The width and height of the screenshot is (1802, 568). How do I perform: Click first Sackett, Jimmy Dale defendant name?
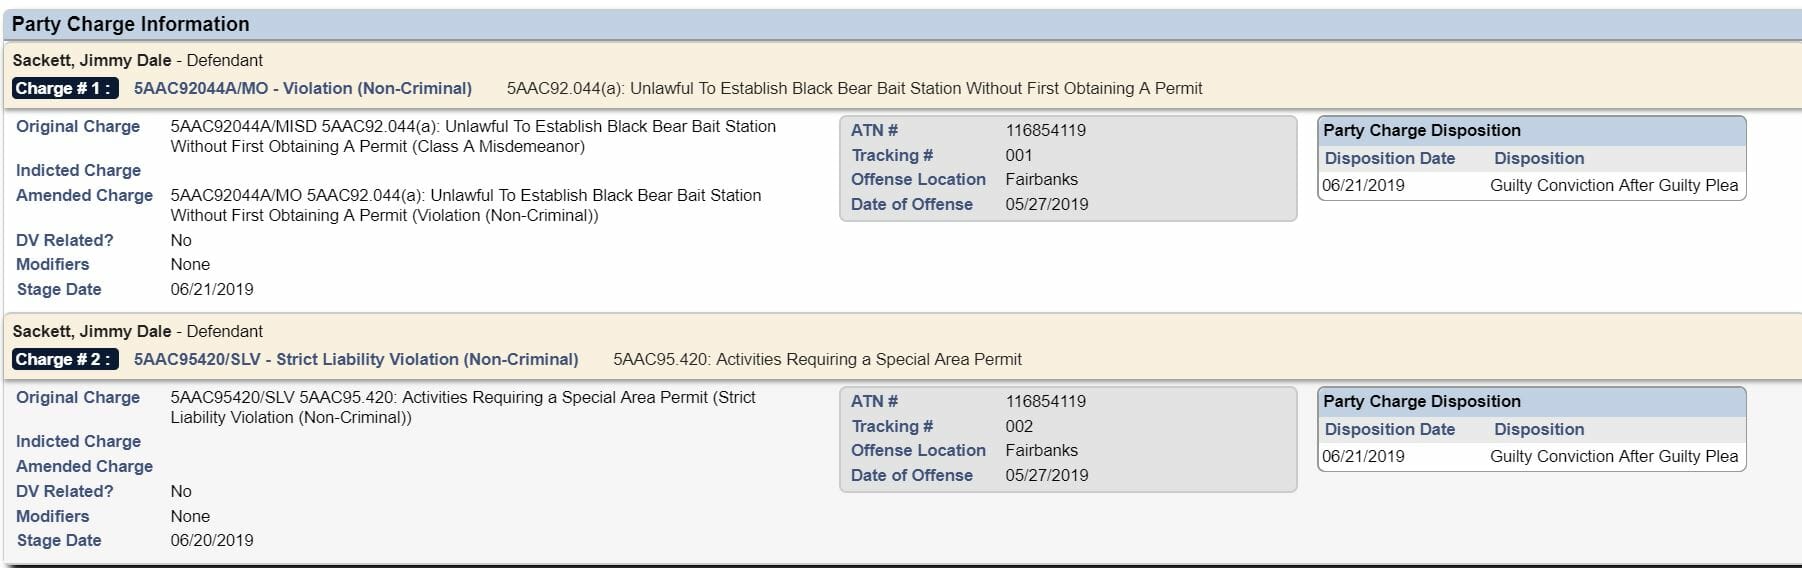[x=92, y=60]
